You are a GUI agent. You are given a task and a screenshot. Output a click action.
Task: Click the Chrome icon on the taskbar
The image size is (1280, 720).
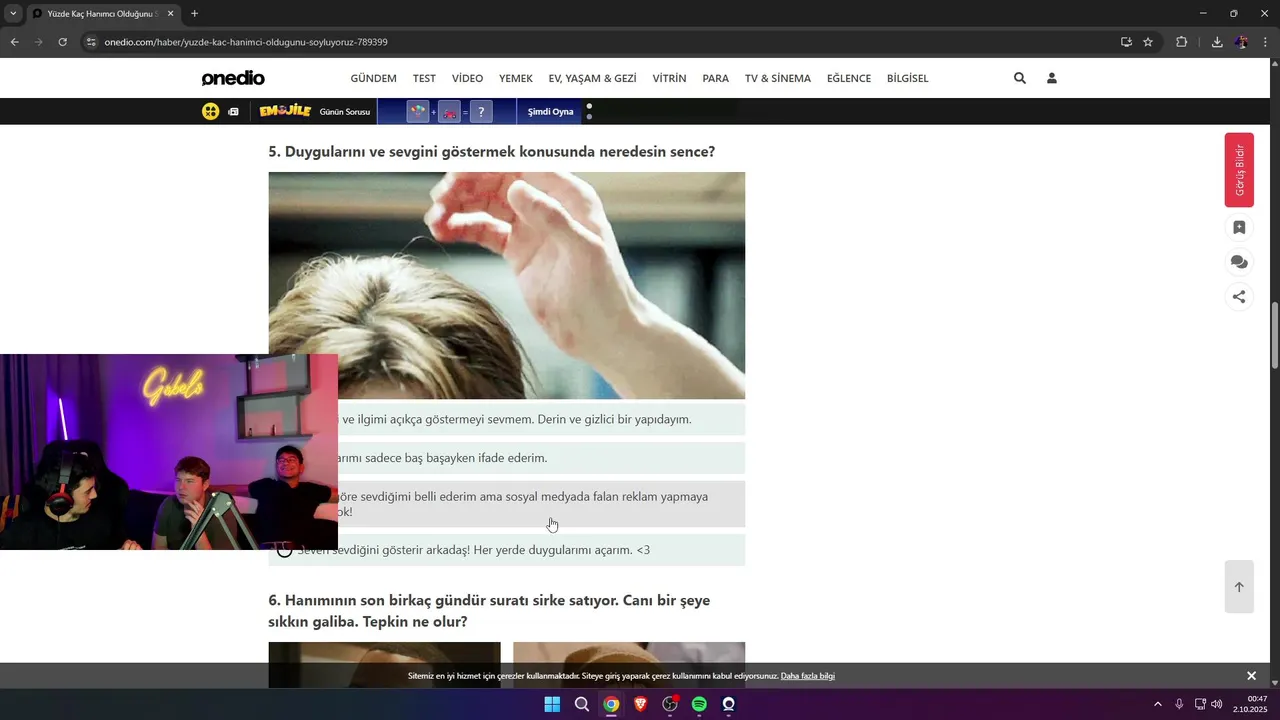[x=611, y=704]
